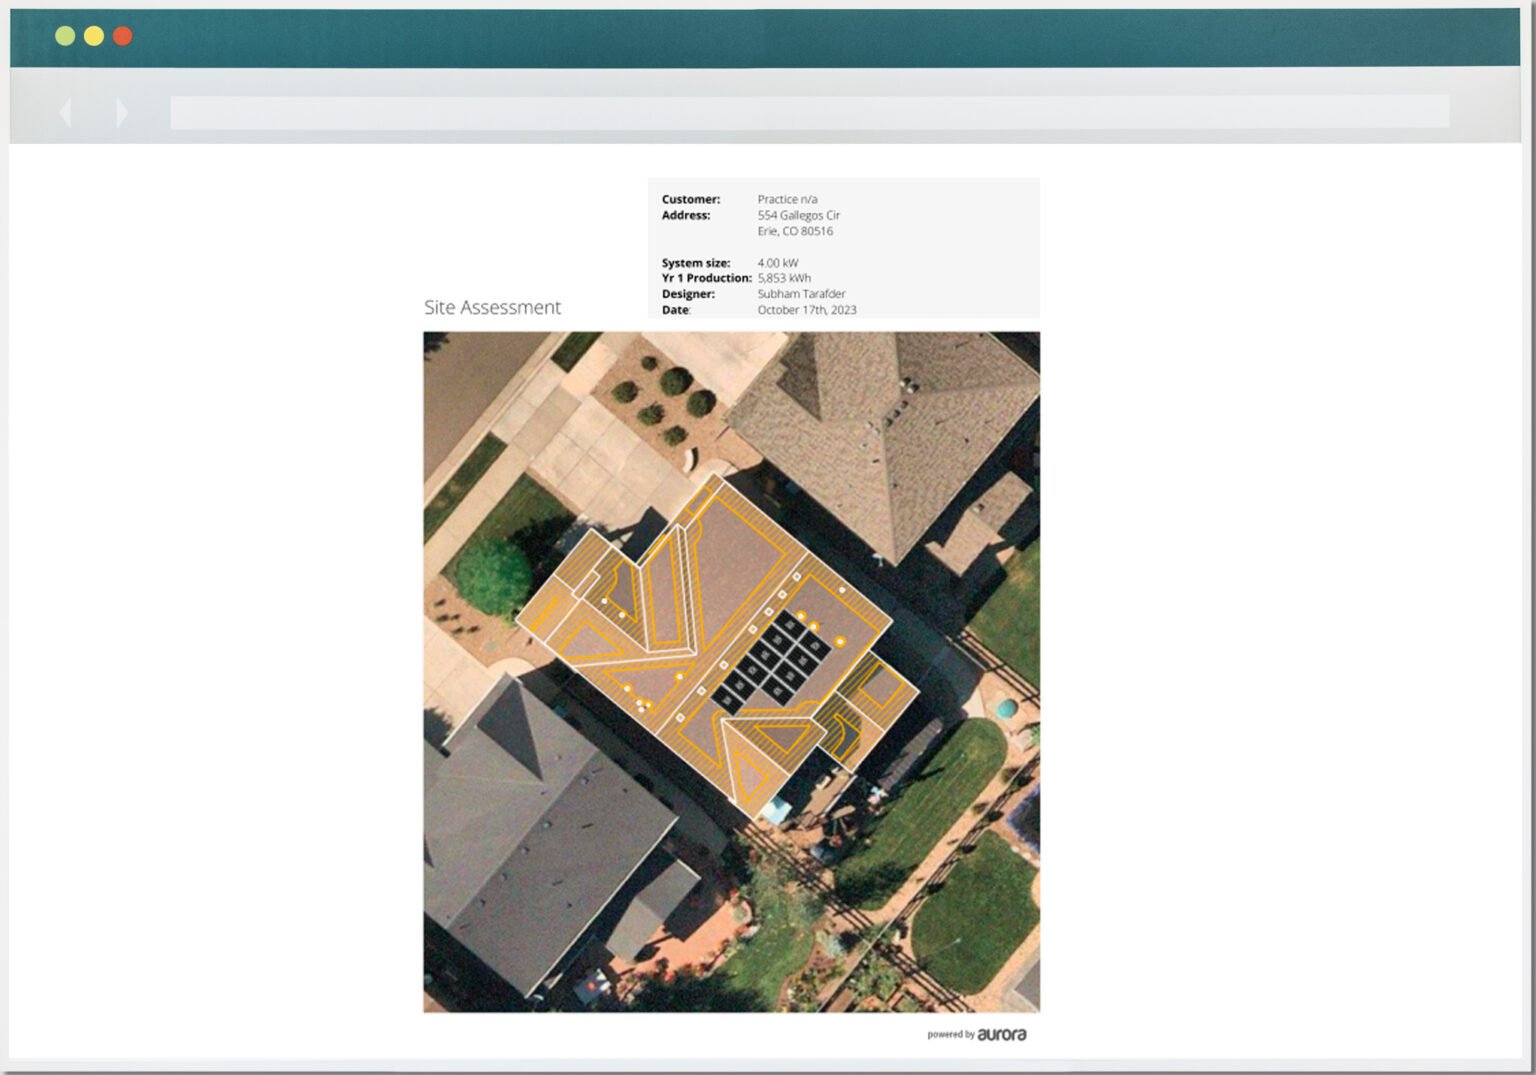This screenshot has width=1536, height=1075.
Task: Click the yellow window dot
Action: (x=94, y=36)
